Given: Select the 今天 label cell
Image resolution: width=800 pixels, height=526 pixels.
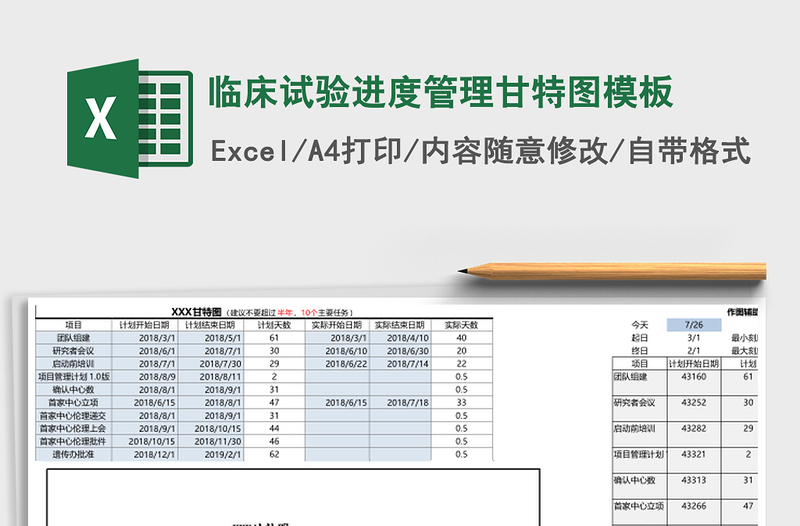Looking at the screenshot, I should (640, 325).
